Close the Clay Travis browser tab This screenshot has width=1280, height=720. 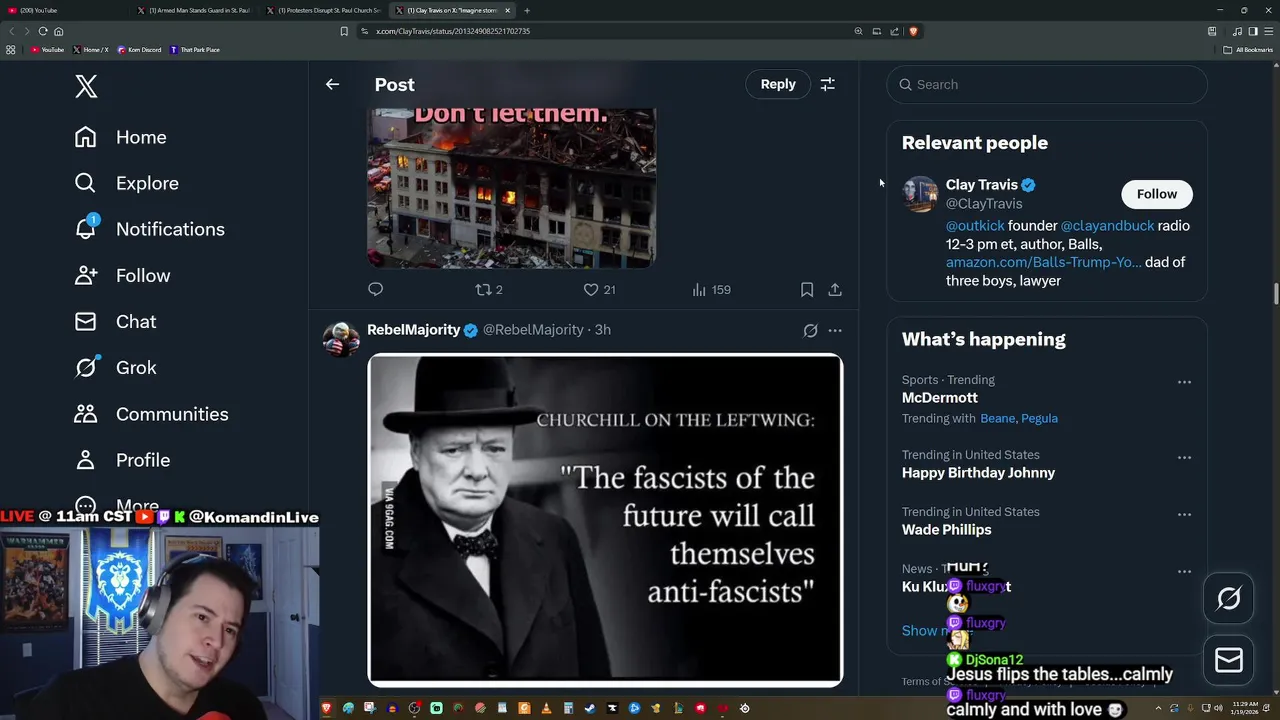[508, 10]
